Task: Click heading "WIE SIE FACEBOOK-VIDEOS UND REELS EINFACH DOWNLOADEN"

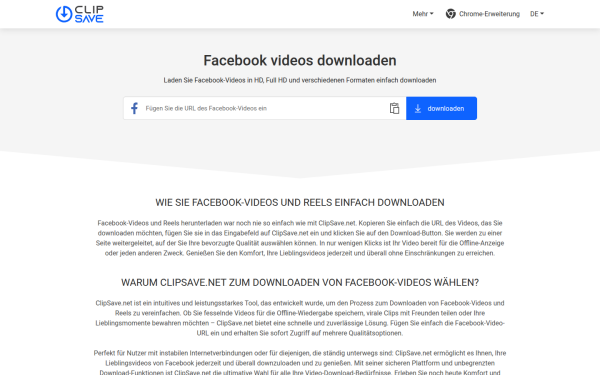Action: pos(300,202)
